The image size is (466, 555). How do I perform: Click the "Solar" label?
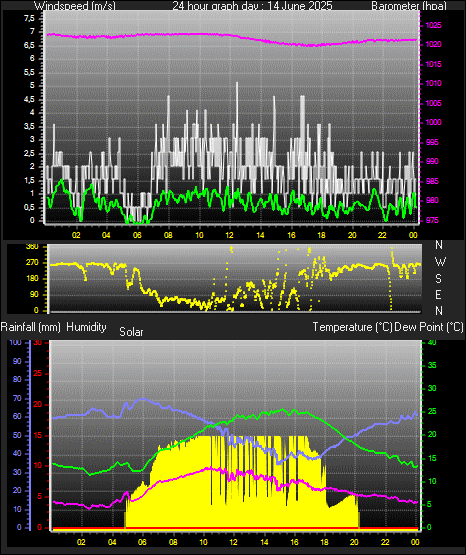tap(131, 332)
